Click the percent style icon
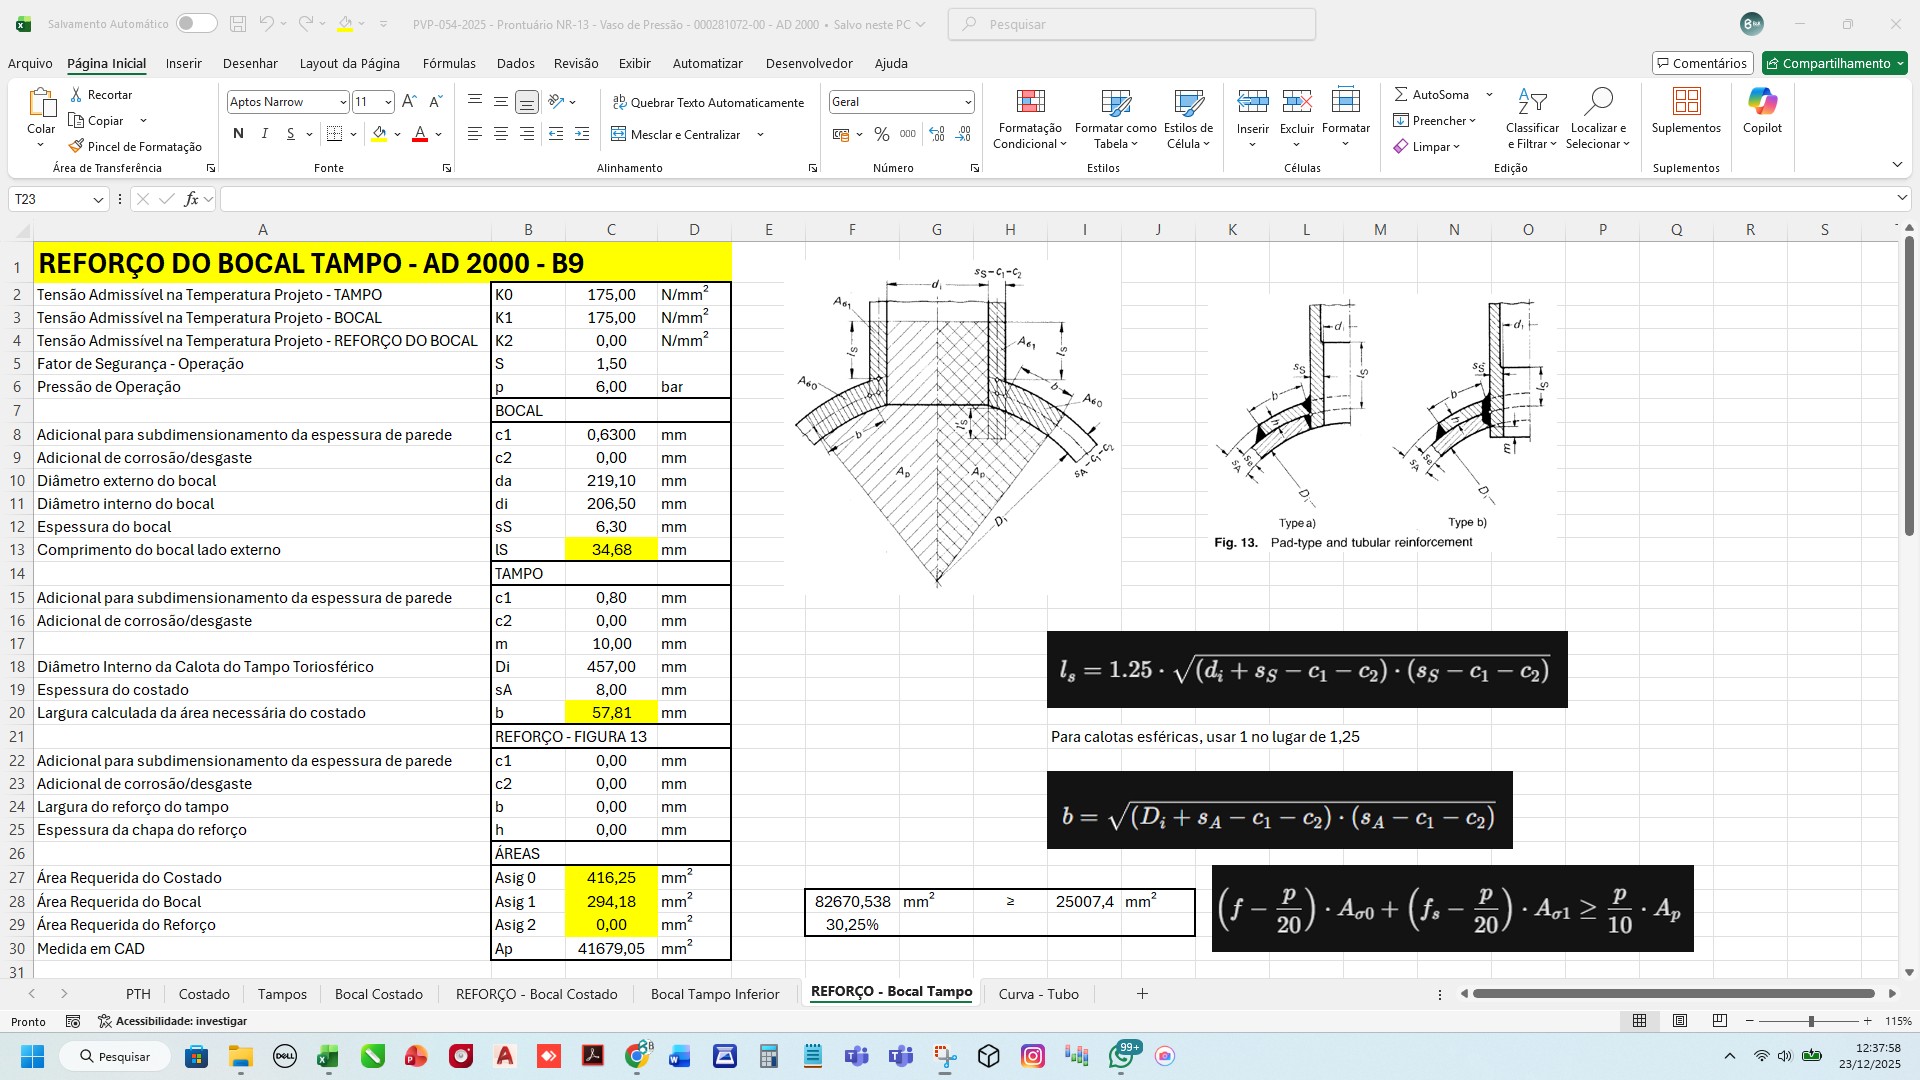 tap(881, 134)
